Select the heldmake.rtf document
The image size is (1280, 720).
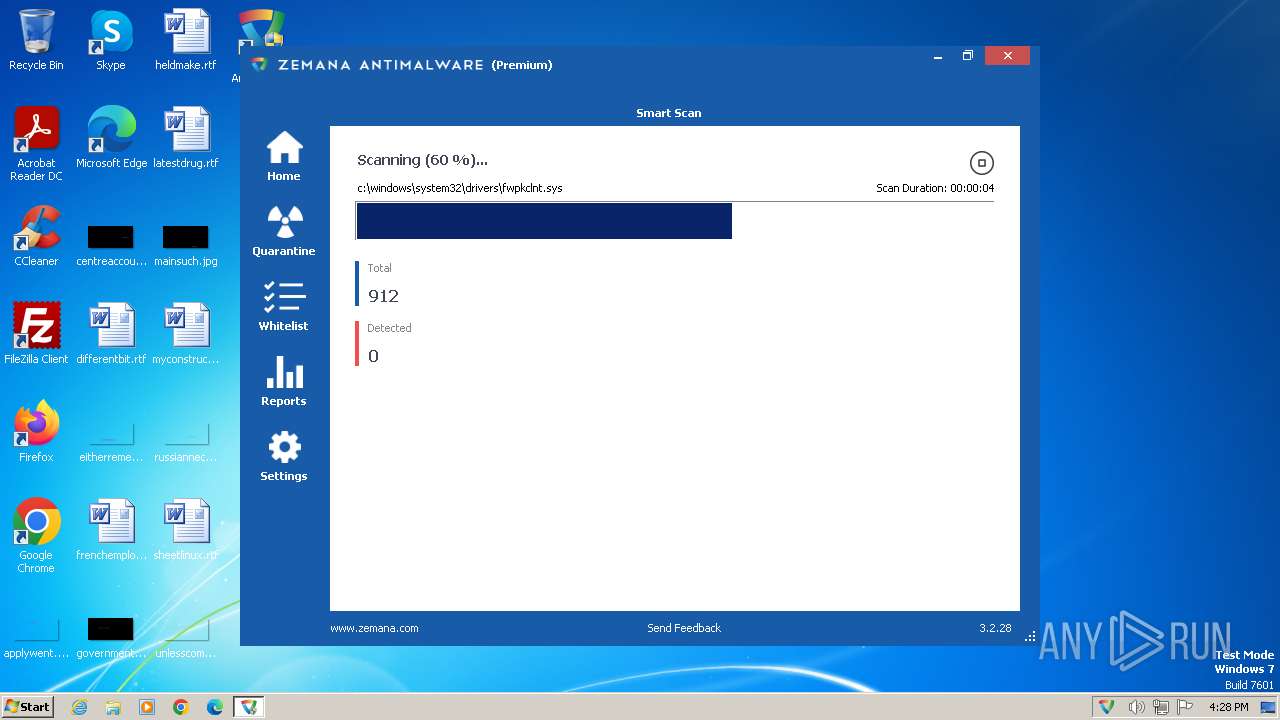[x=186, y=41]
